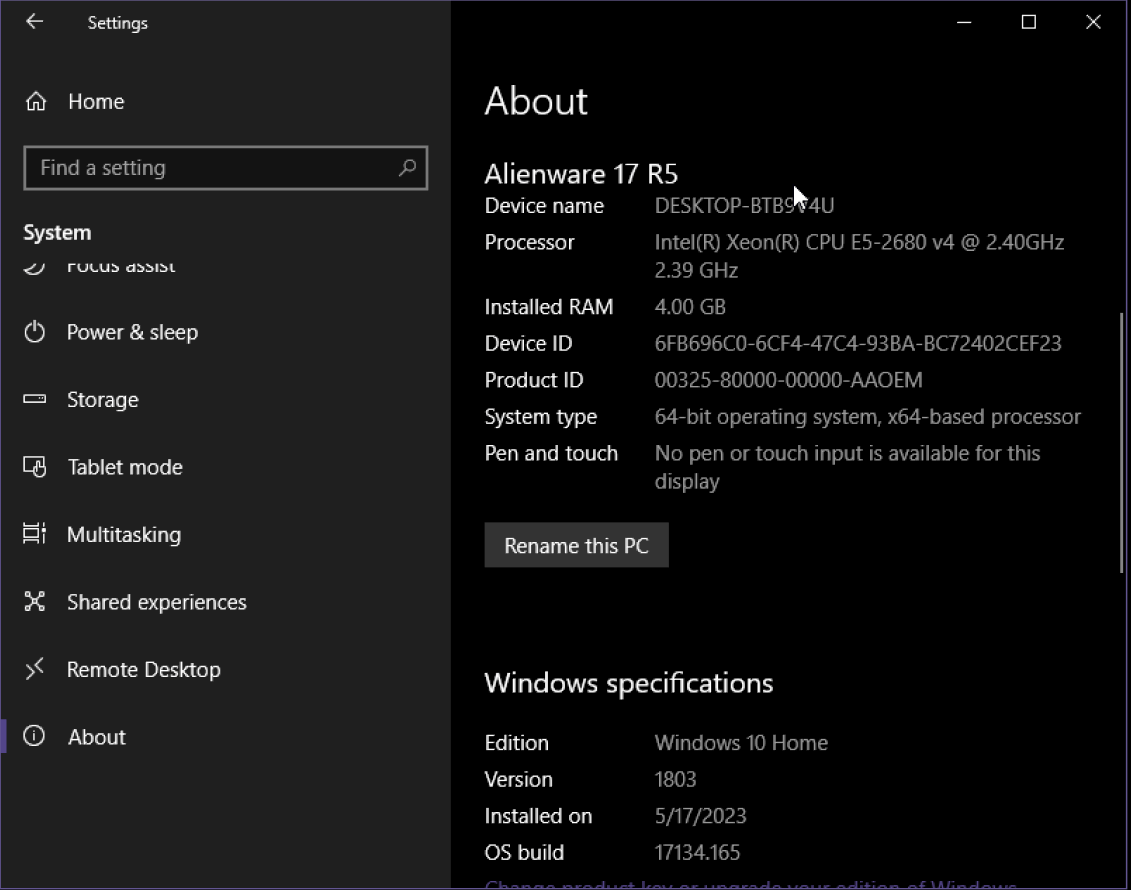Go back using the Settings back arrow
The image size is (1131, 890).
pos(35,22)
